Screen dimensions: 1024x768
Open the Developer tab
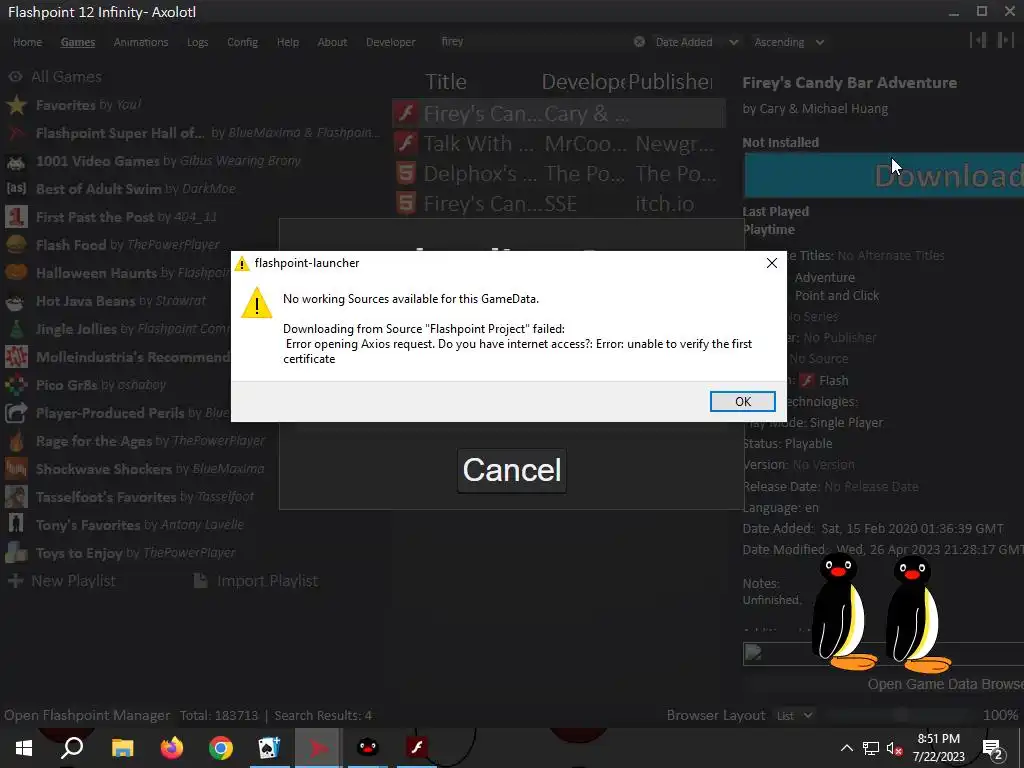[x=391, y=42]
